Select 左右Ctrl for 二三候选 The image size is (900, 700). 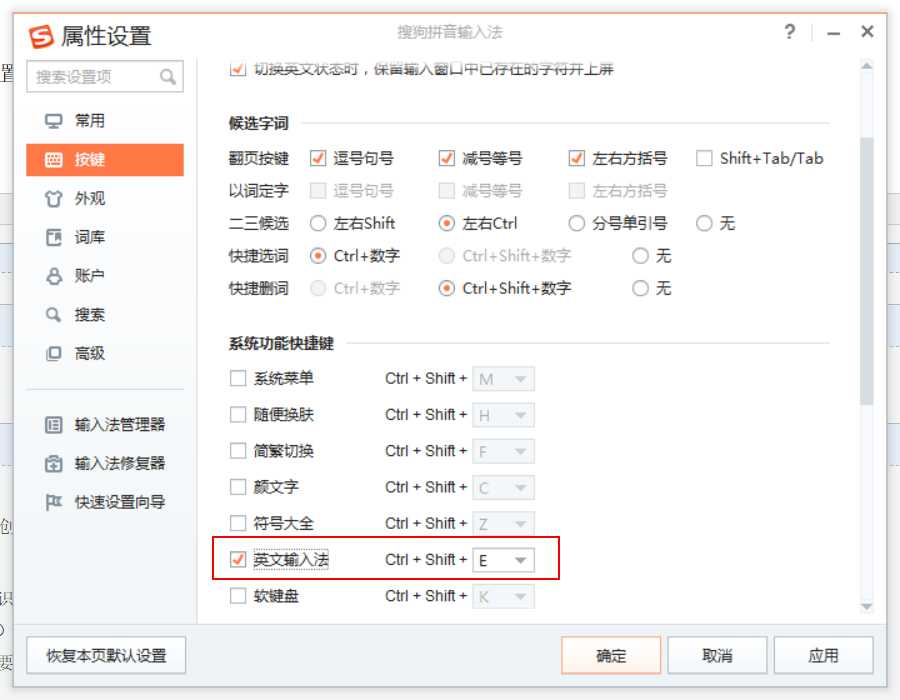pos(446,223)
